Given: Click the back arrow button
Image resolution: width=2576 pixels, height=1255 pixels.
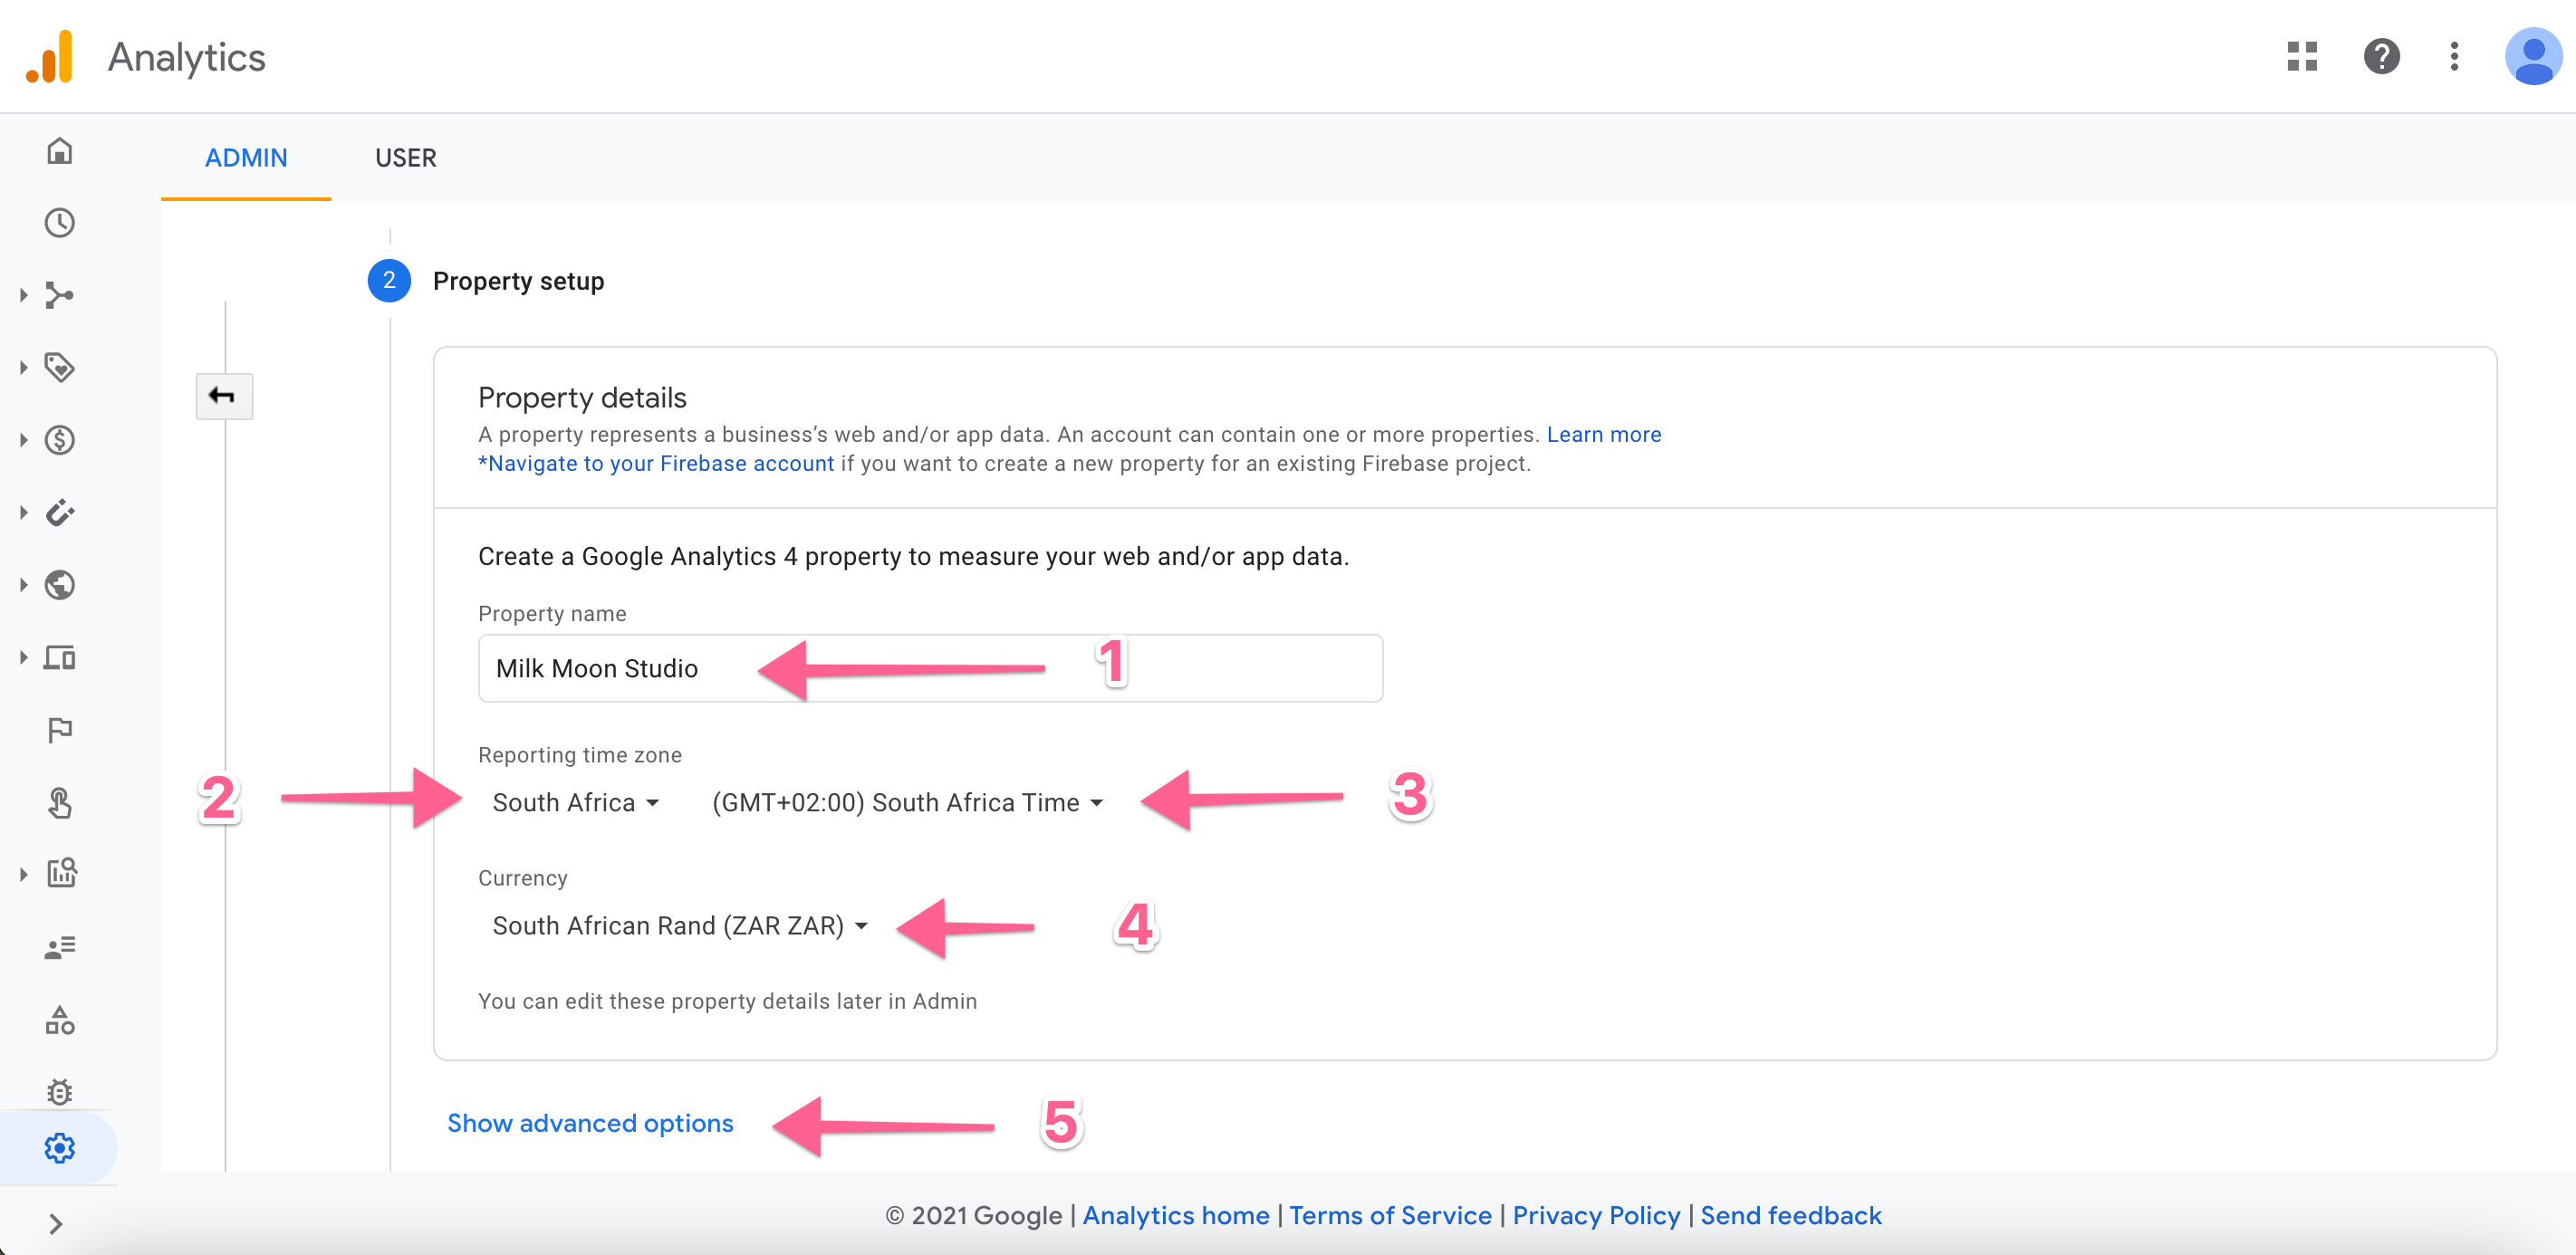Looking at the screenshot, I should click(x=223, y=397).
